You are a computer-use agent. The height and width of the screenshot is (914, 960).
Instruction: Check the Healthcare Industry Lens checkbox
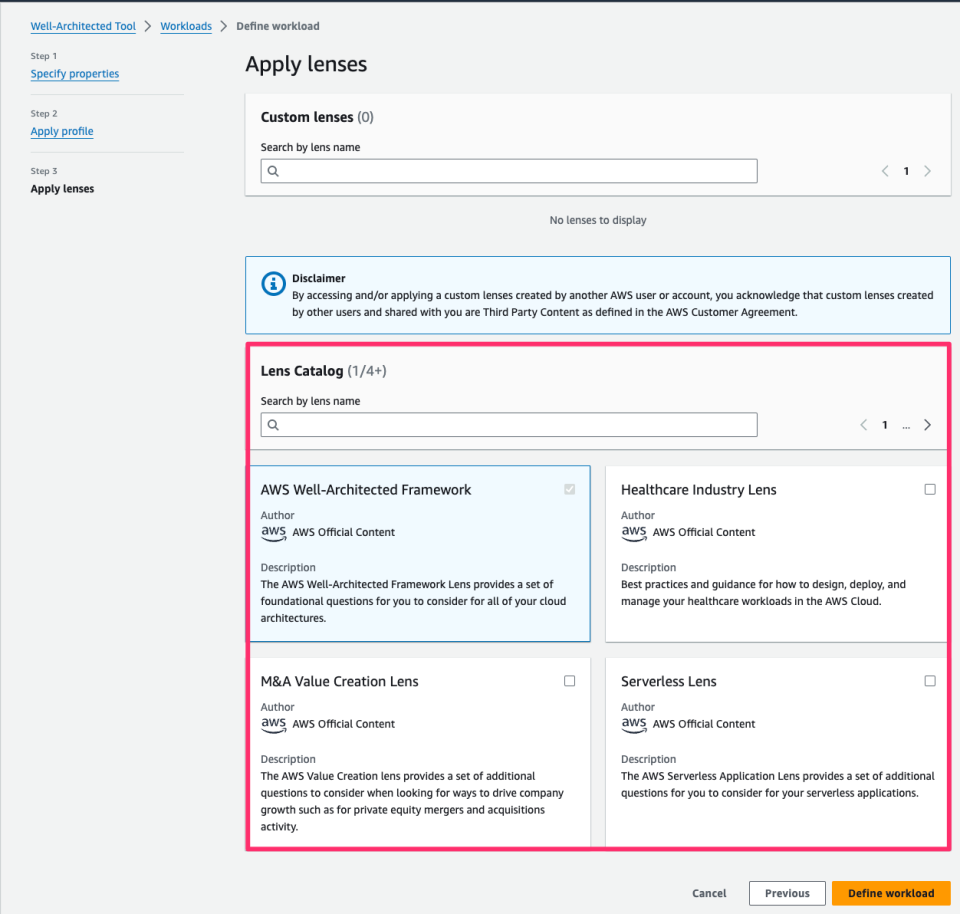click(x=930, y=489)
